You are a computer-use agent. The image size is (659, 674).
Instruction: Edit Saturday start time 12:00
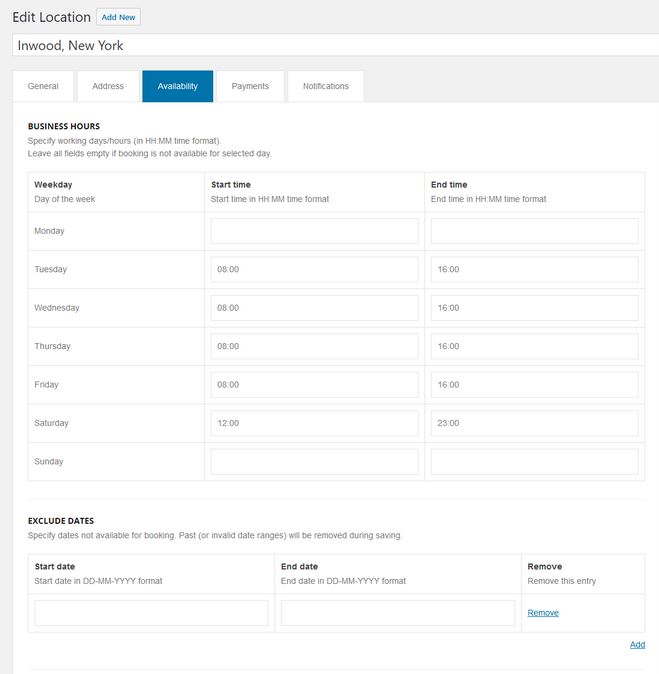314,423
